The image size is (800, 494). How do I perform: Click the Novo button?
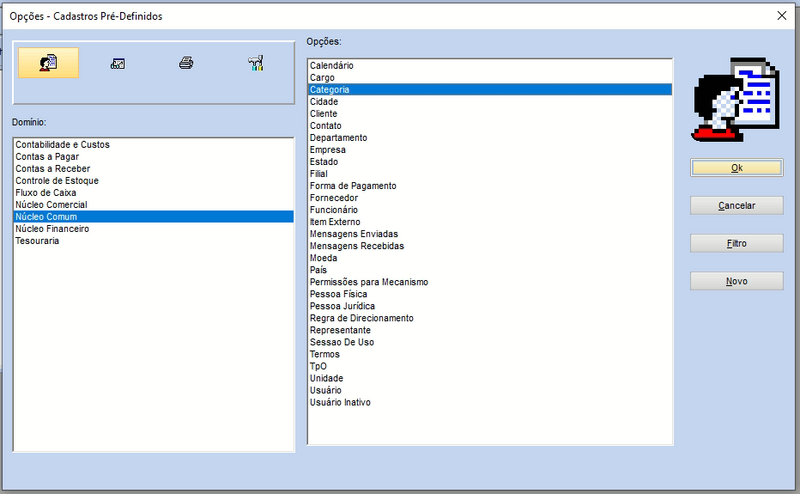(x=737, y=281)
